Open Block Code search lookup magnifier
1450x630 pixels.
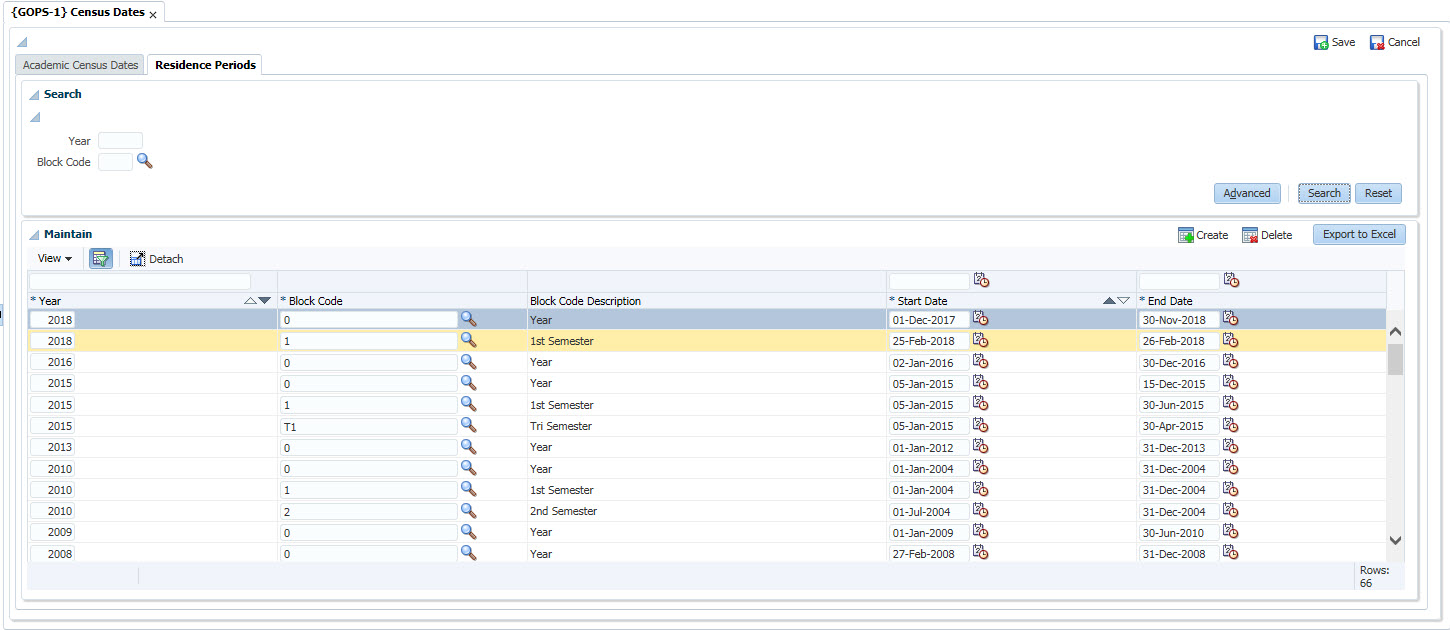(144, 161)
